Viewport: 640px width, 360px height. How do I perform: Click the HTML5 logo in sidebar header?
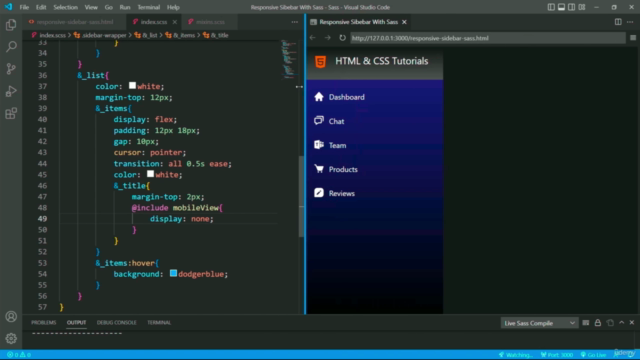(x=320, y=62)
